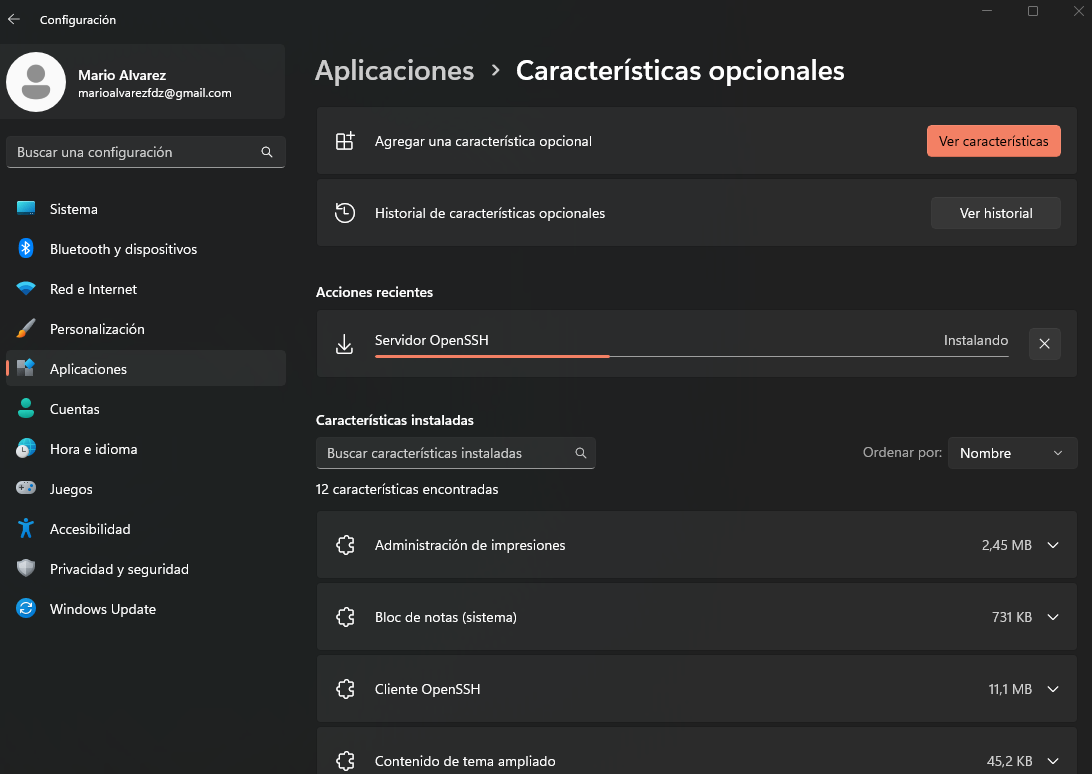
Task: Expand the Cliente OpenSSH entry
Action: click(x=1053, y=689)
